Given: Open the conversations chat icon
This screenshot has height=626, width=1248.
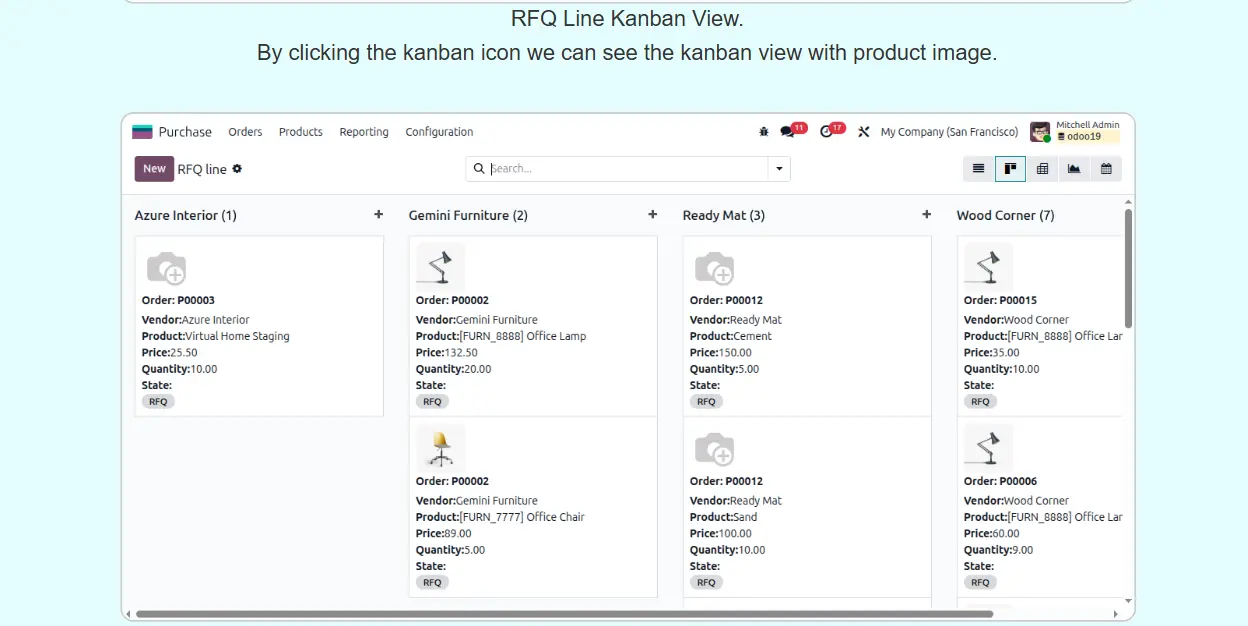Looking at the screenshot, I should pos(788,132).
